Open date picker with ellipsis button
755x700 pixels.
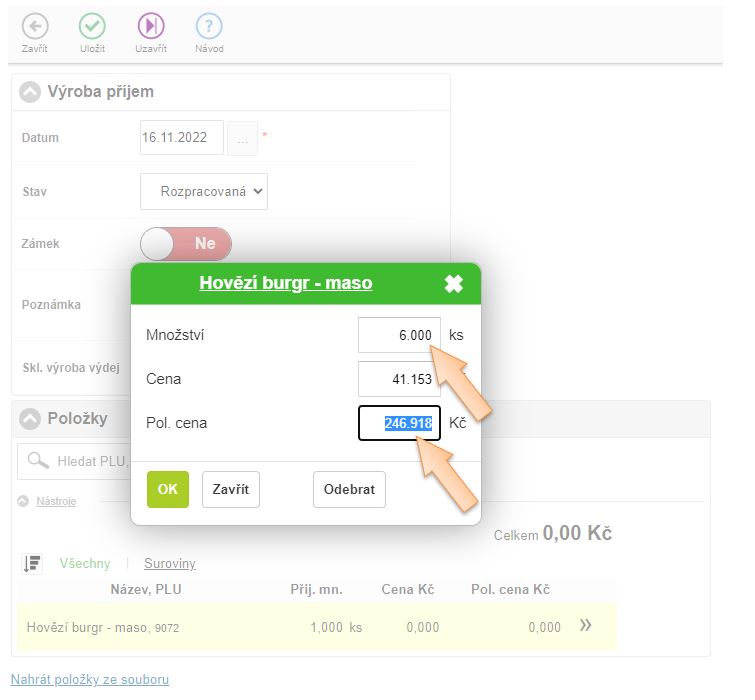[242, 138]
